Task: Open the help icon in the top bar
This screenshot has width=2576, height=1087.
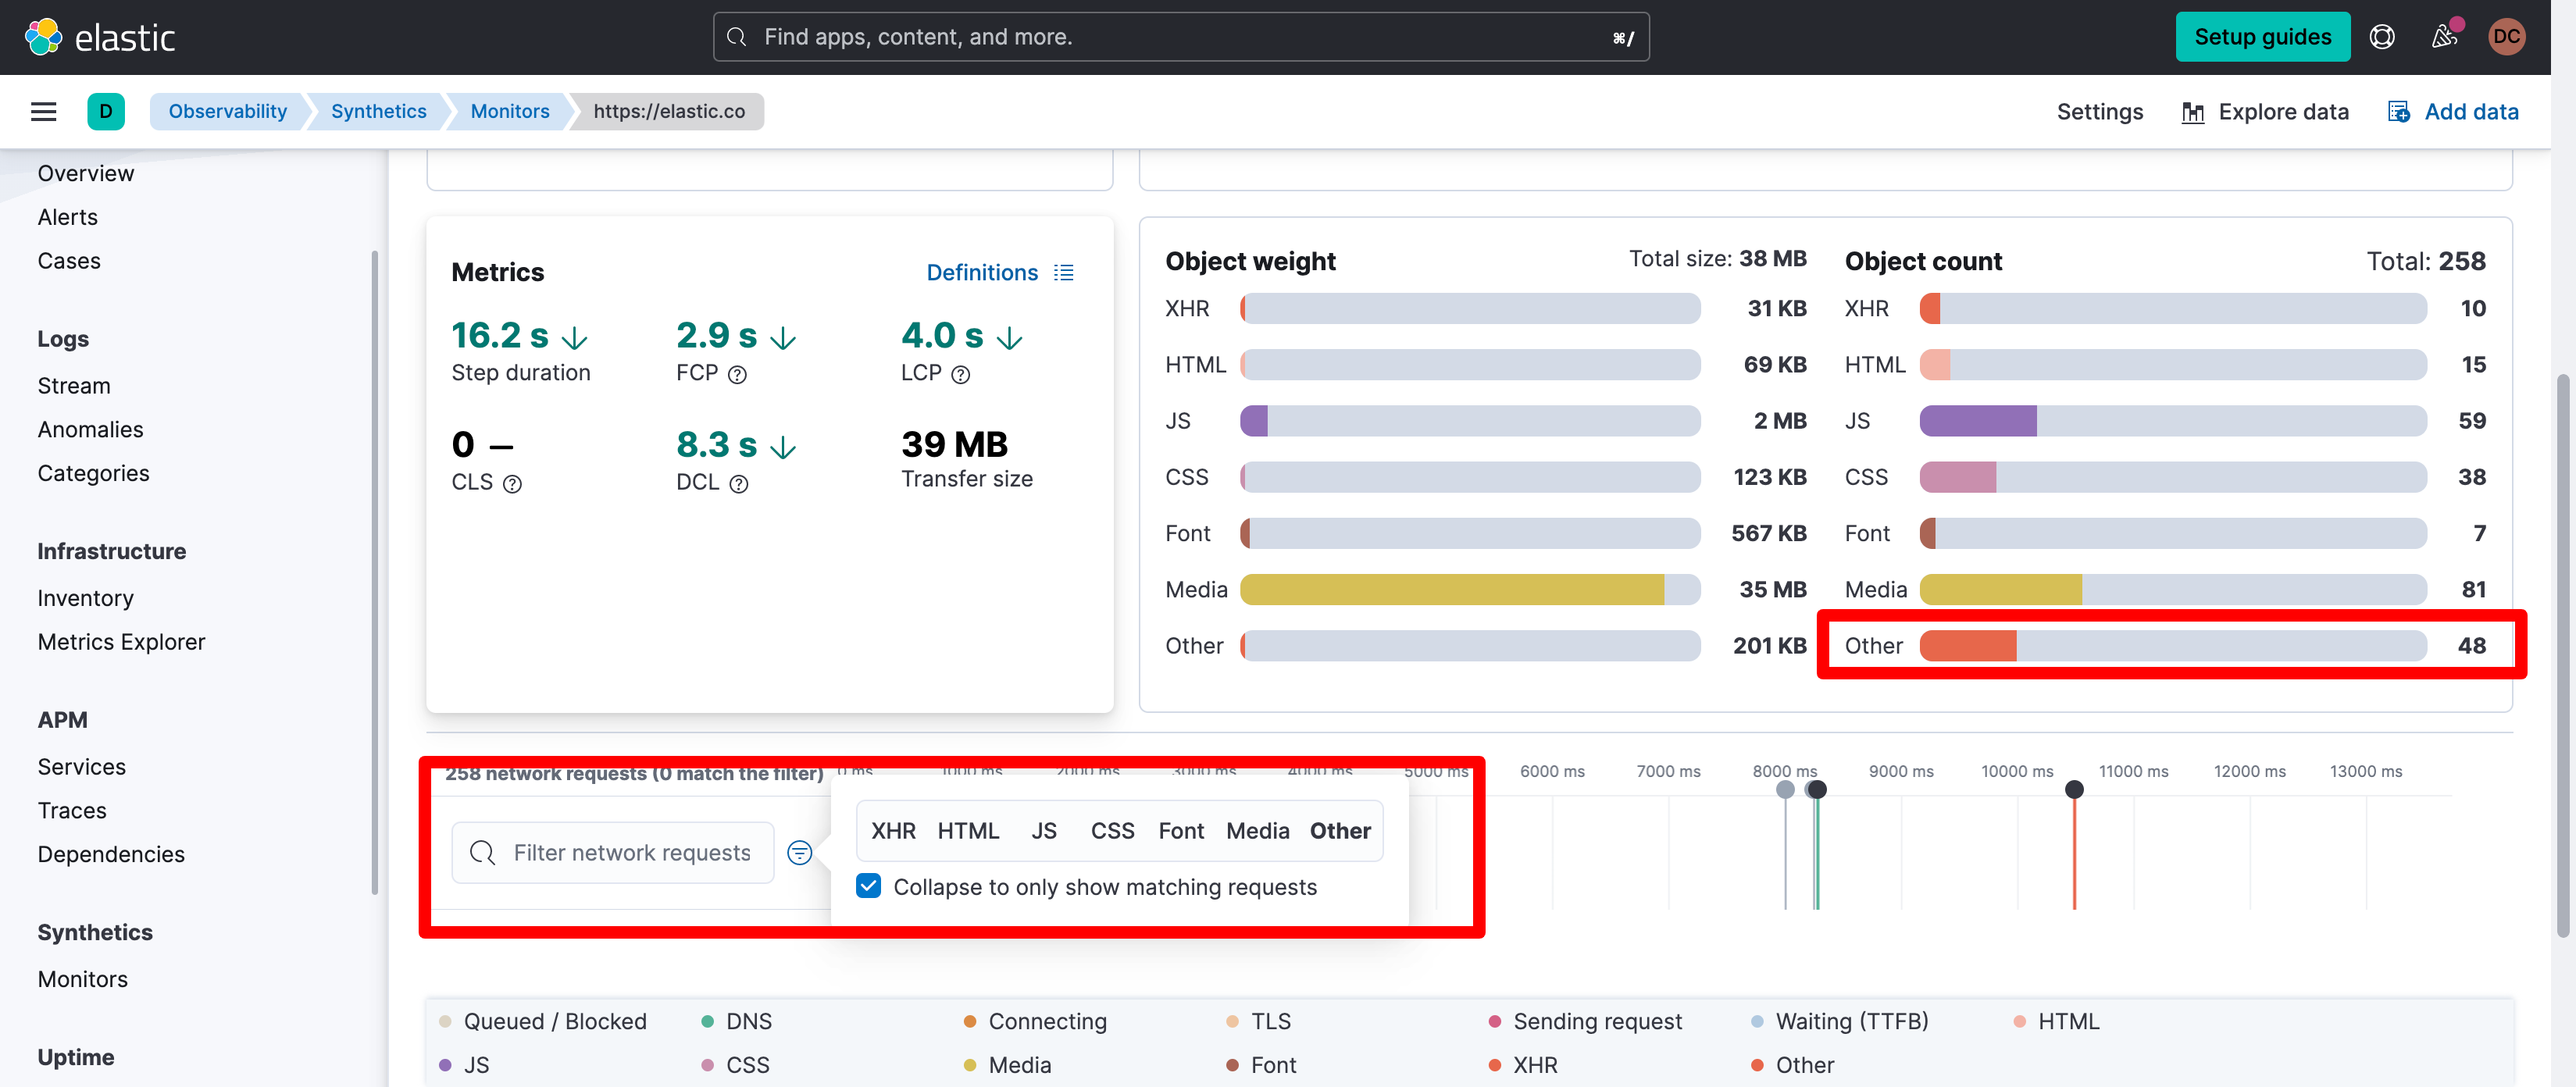Action: pos(2383,37)
